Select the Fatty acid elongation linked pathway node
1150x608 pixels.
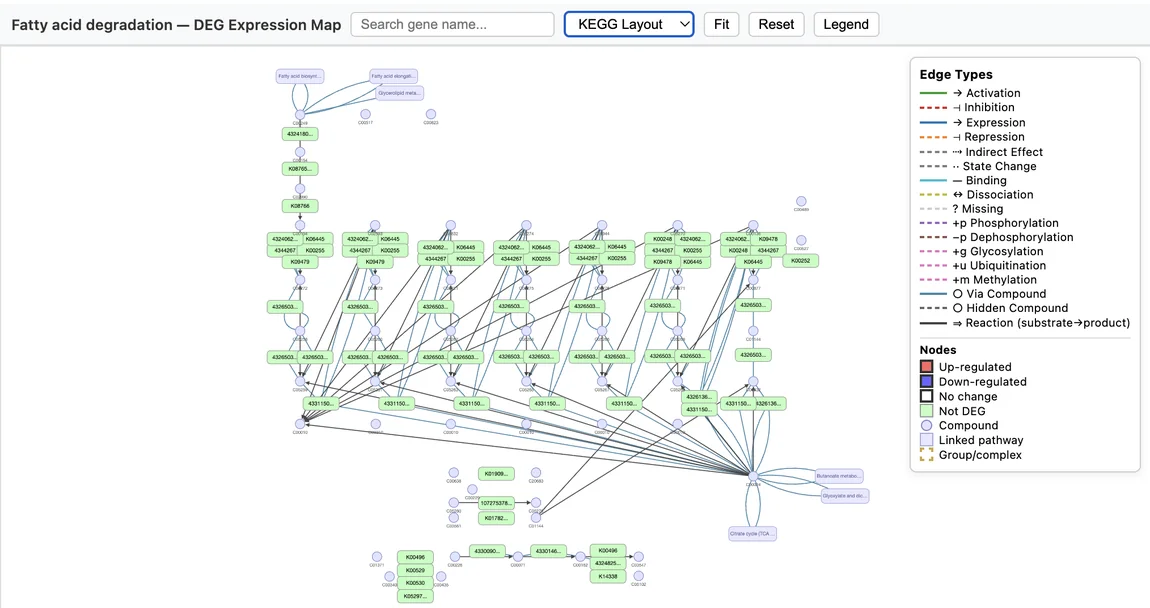tap(394, 76)
